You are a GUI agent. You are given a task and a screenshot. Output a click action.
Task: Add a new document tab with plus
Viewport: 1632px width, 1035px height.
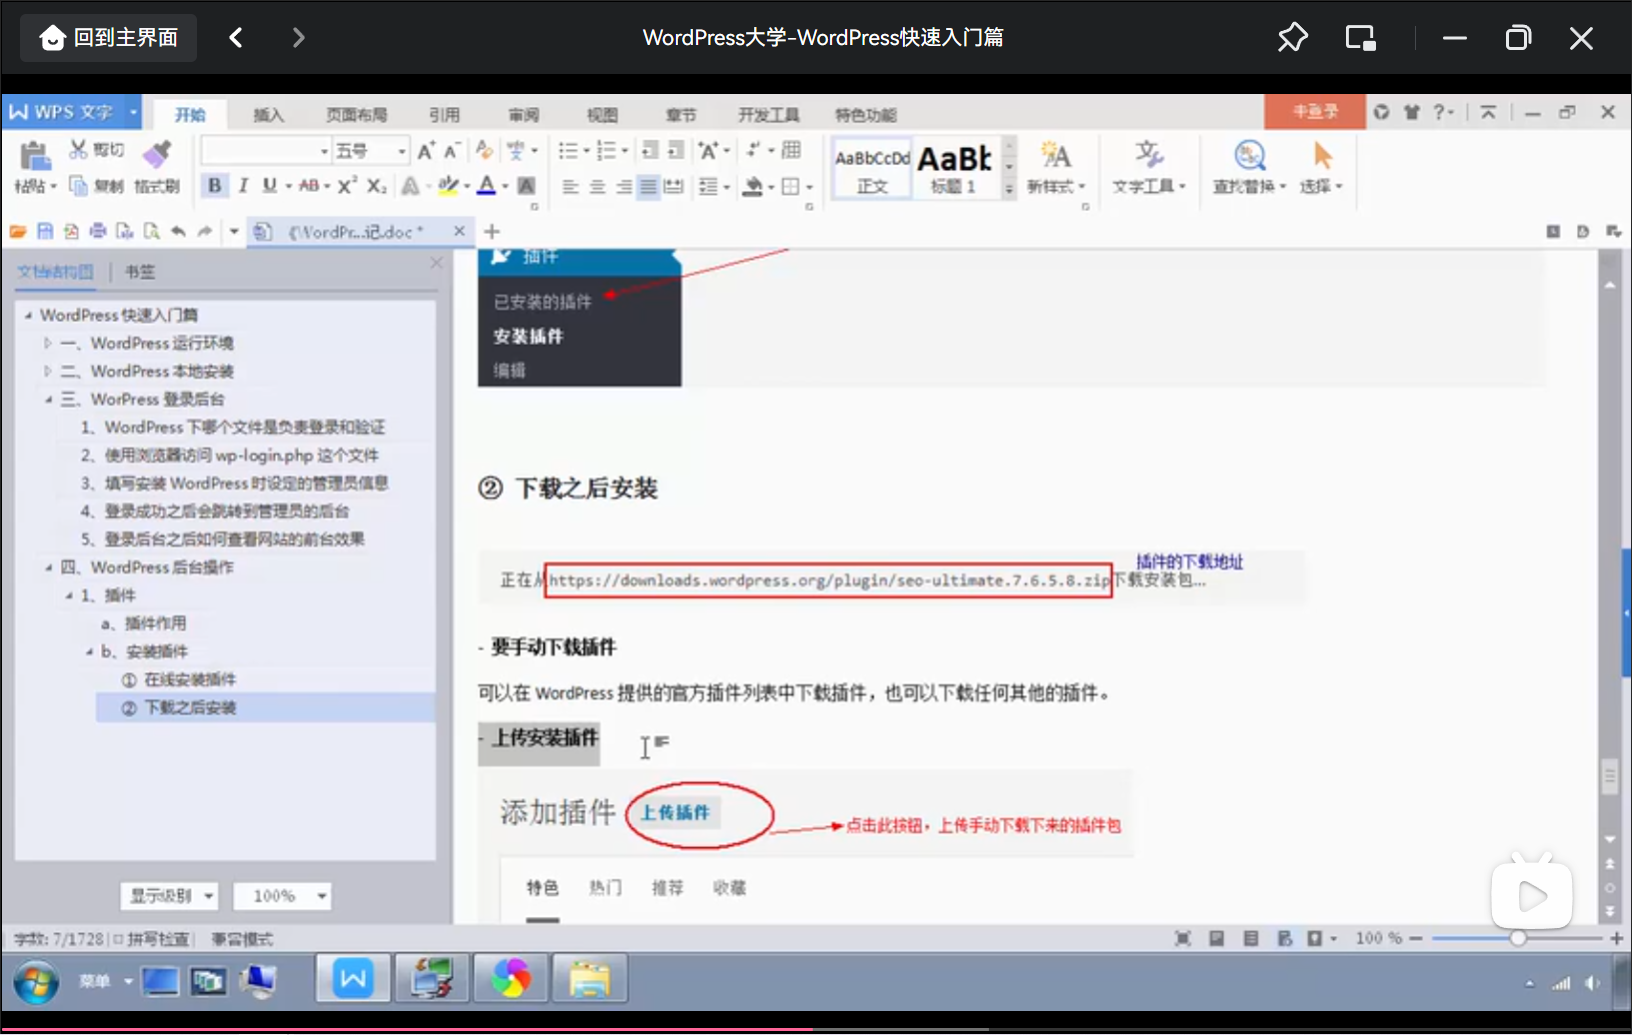(x=492, y=232)
